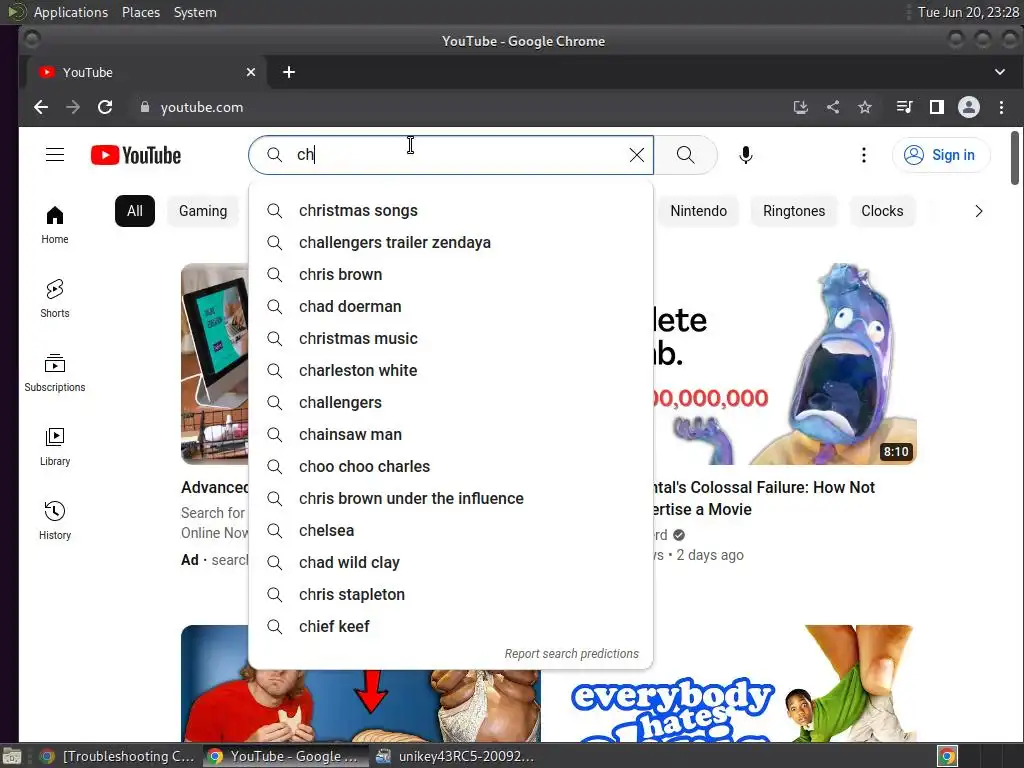This screenshot has height=768, width=1024.
Task: Open video title Colossal Failure: How Not
Action: click(763, 498)
